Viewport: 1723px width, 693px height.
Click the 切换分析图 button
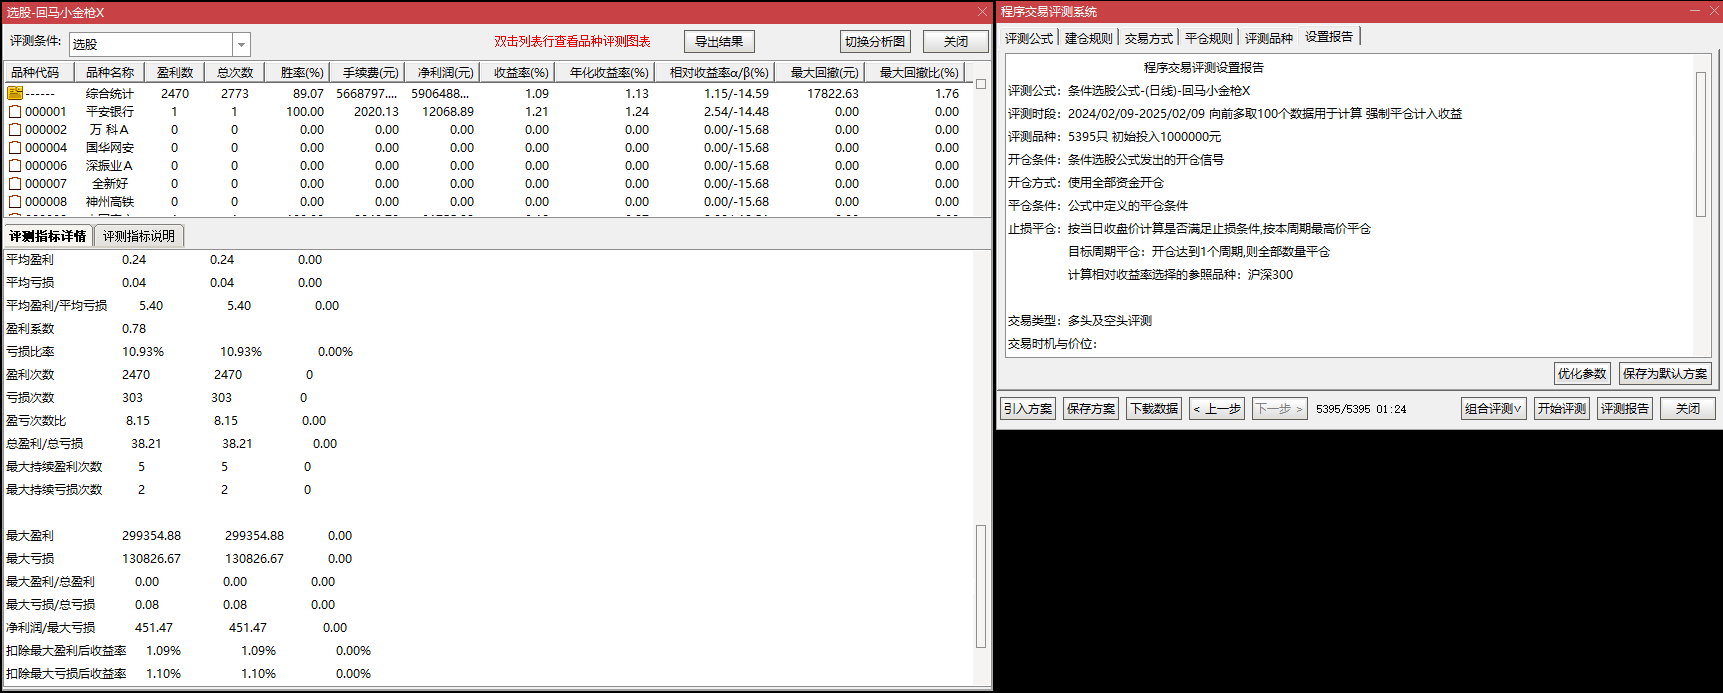coord(875,41)
